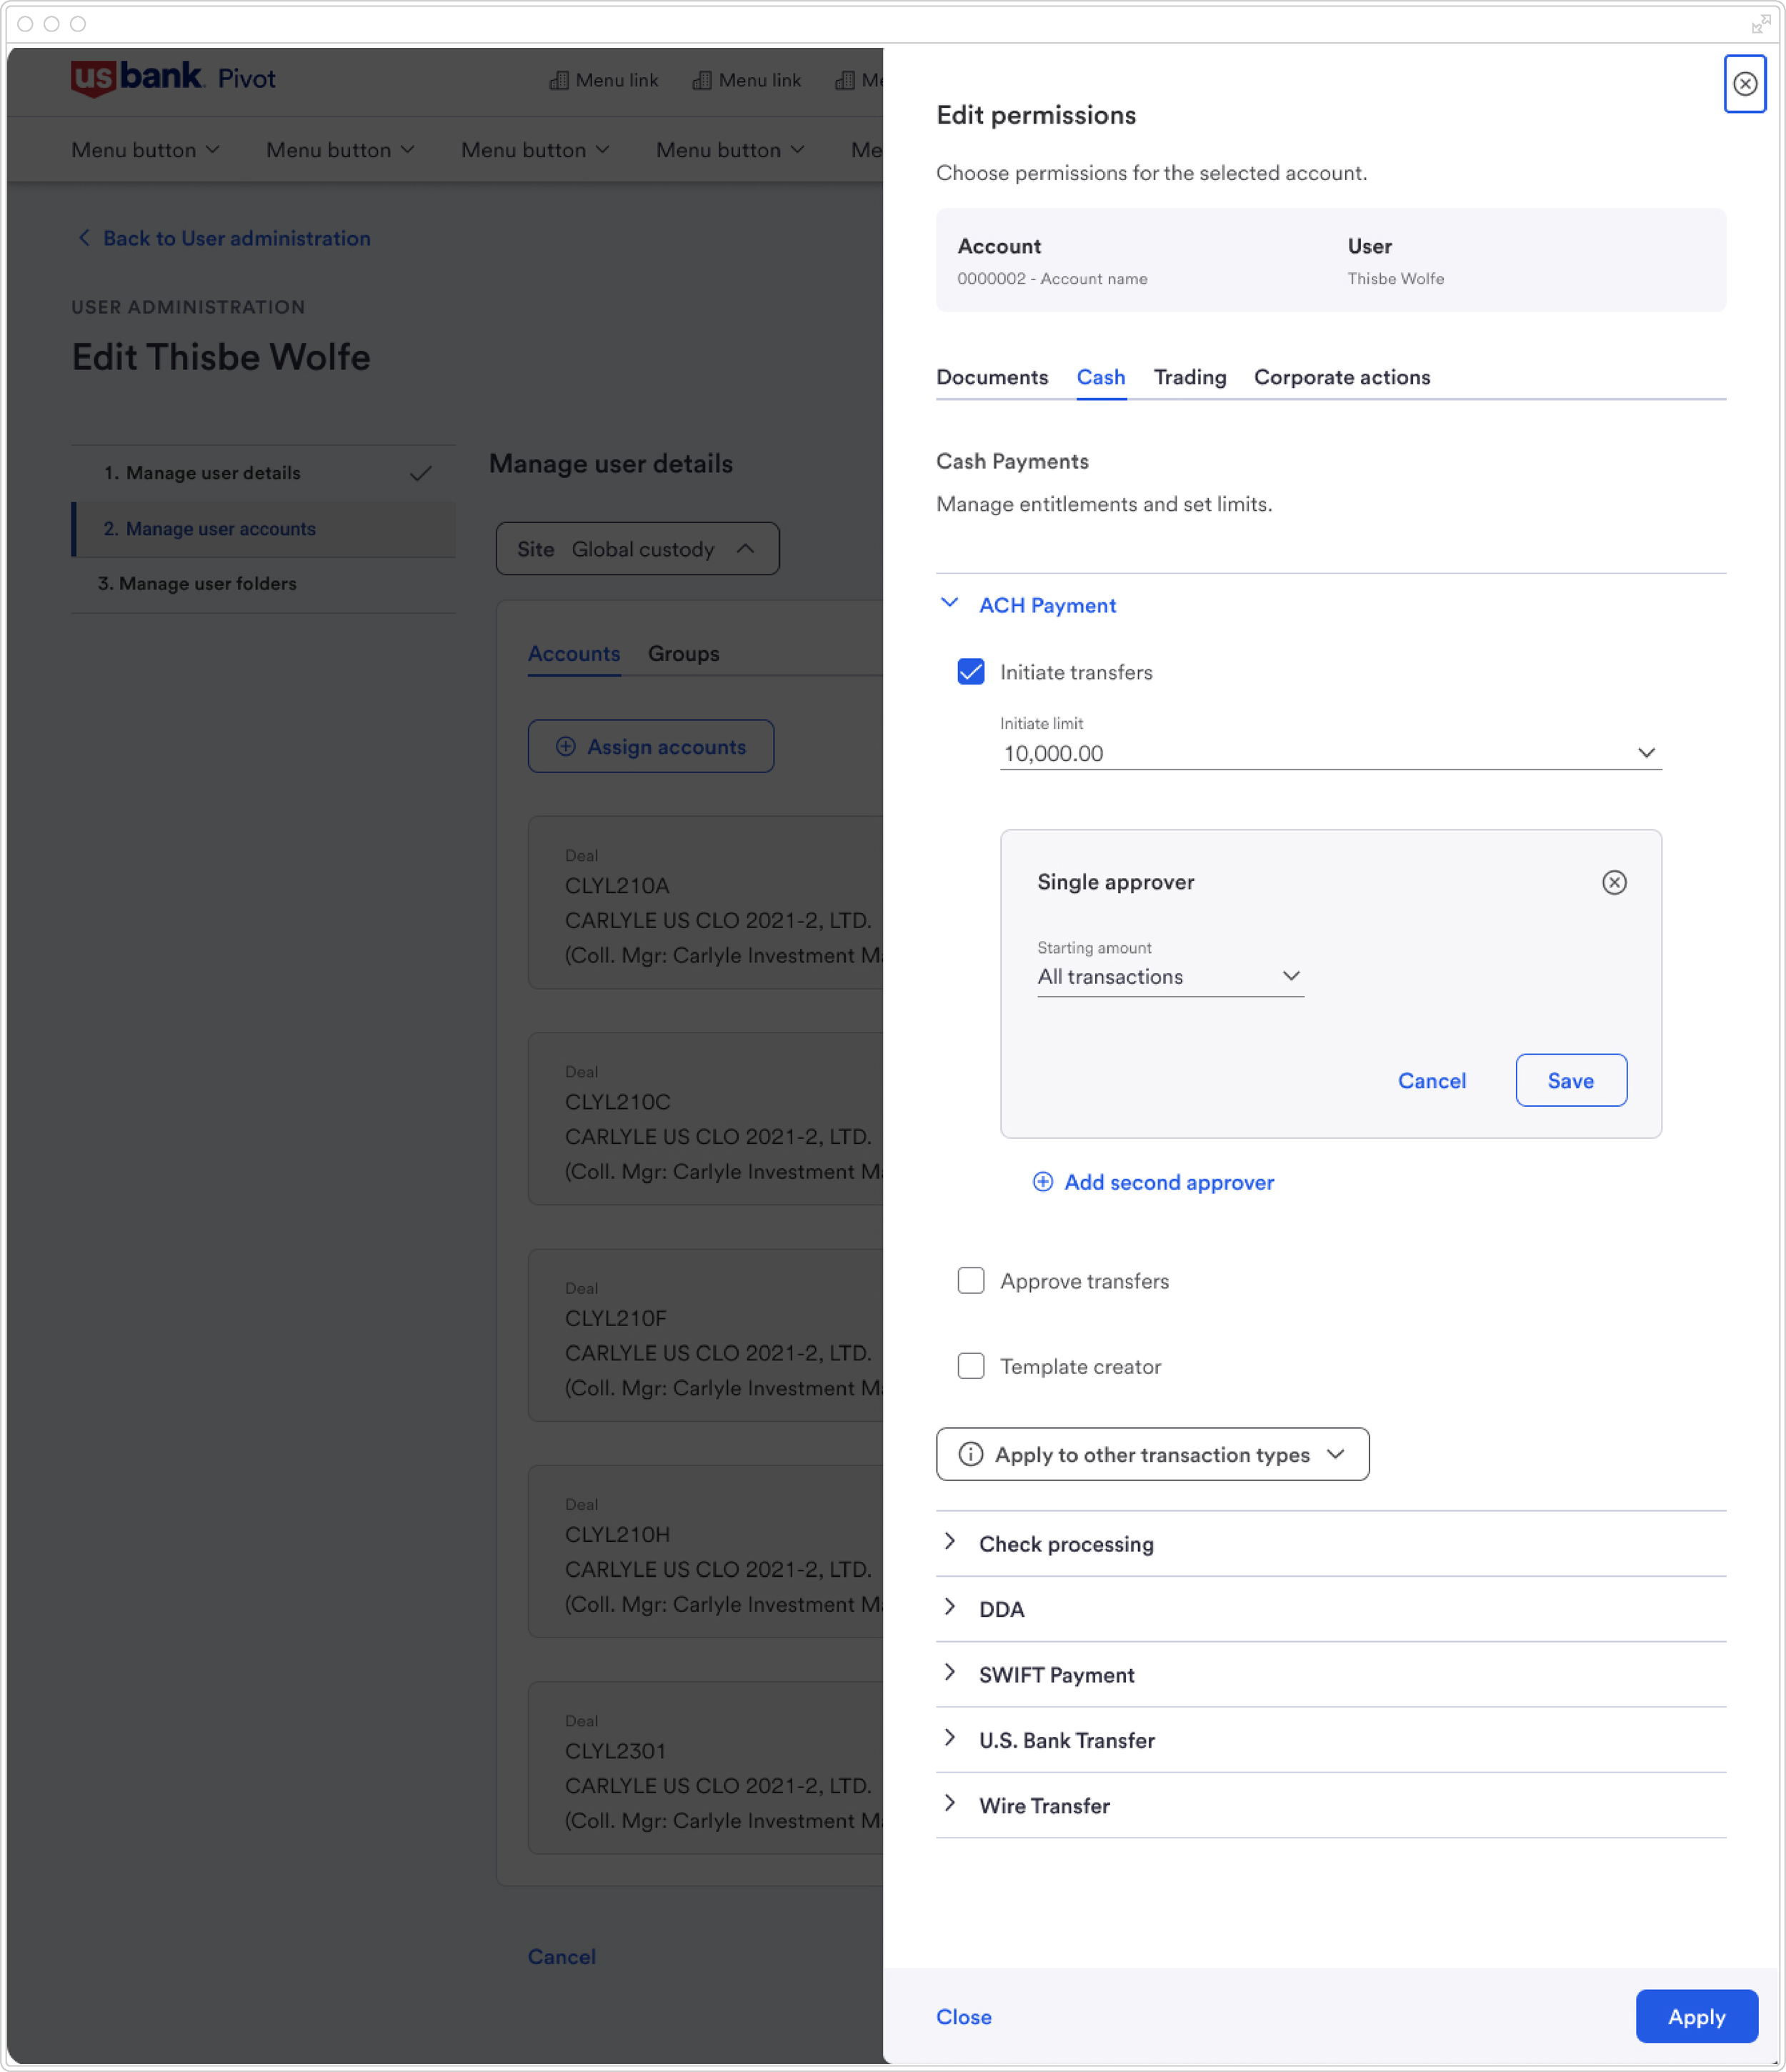Remove the Single approver card with X icon
The image size is (1786, 2072).
1613,882
